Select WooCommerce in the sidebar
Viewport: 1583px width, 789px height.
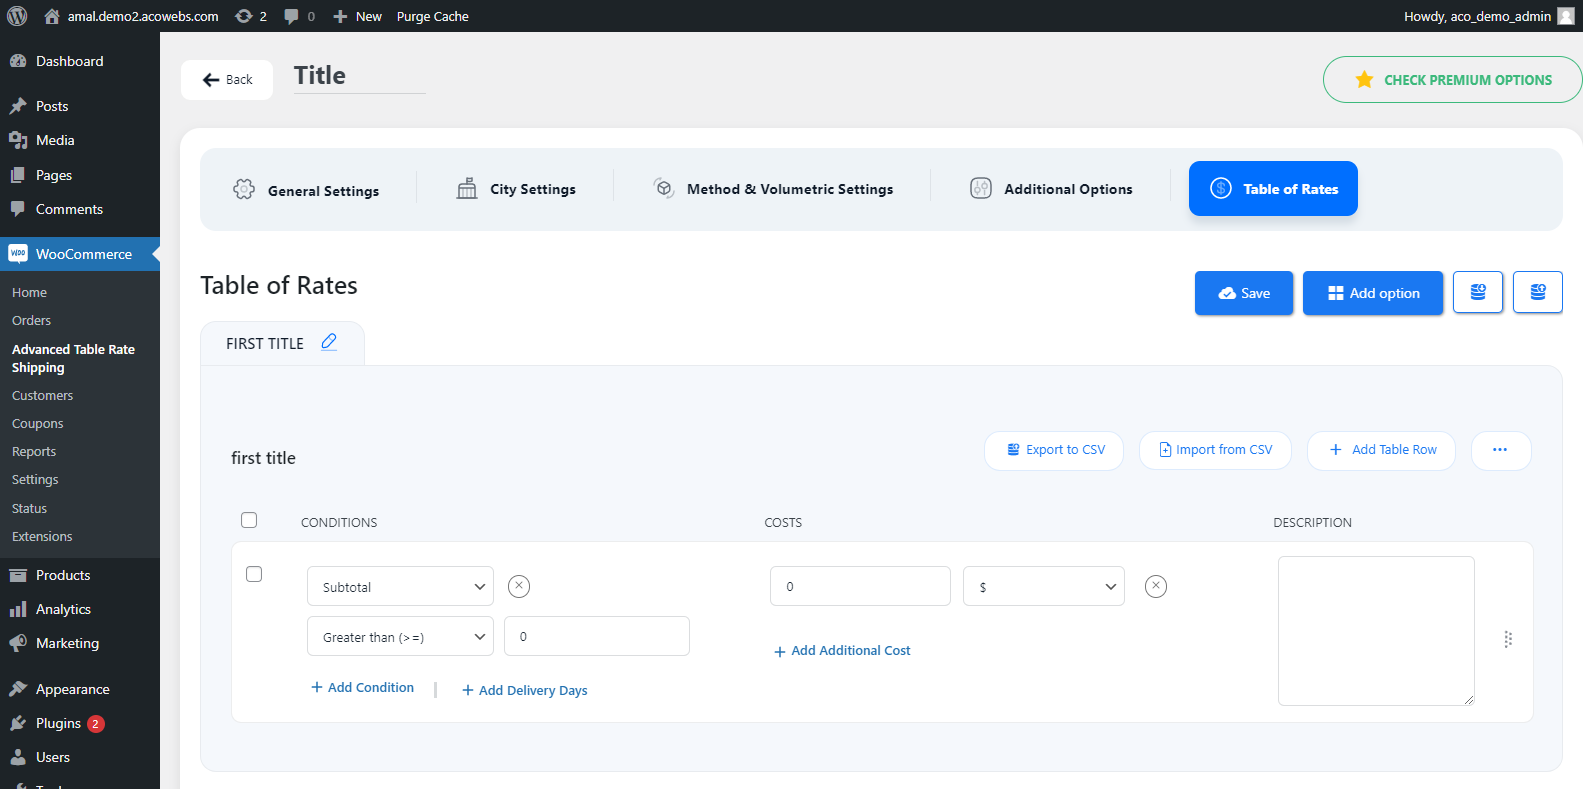(80, 254)
